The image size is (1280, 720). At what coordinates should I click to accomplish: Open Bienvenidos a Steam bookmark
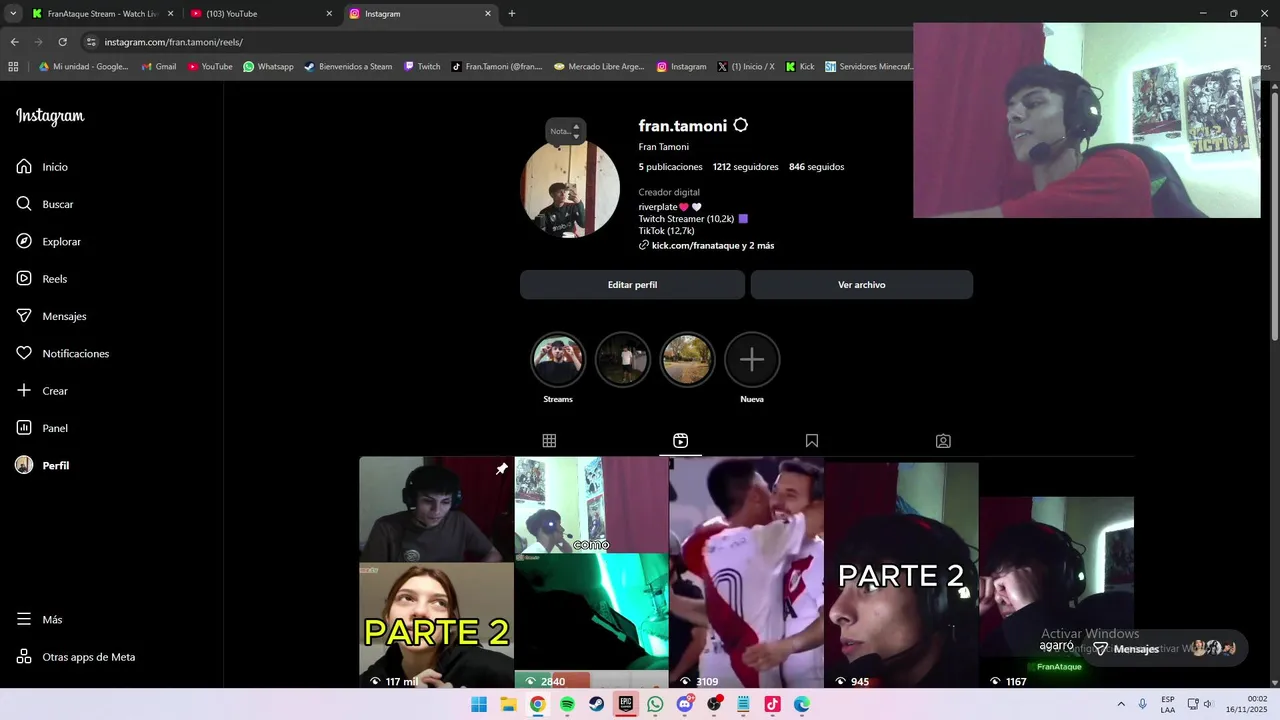coord(348,67)
